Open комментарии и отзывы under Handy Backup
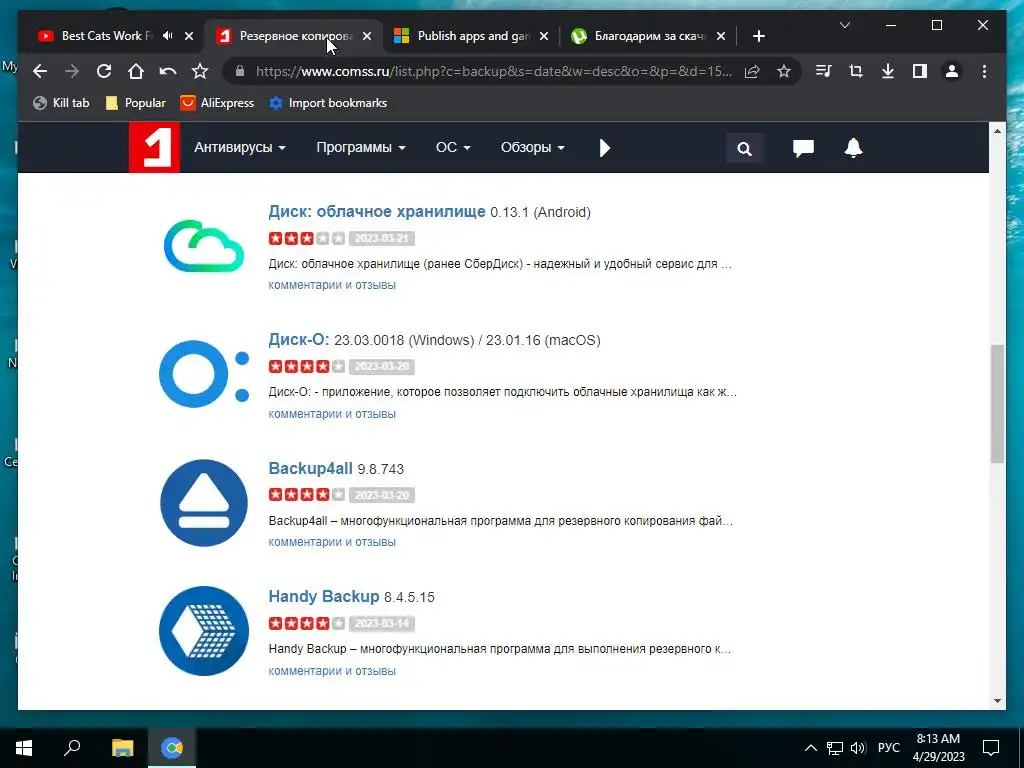This screenshot has width=1024, height=768. [332, 671]
